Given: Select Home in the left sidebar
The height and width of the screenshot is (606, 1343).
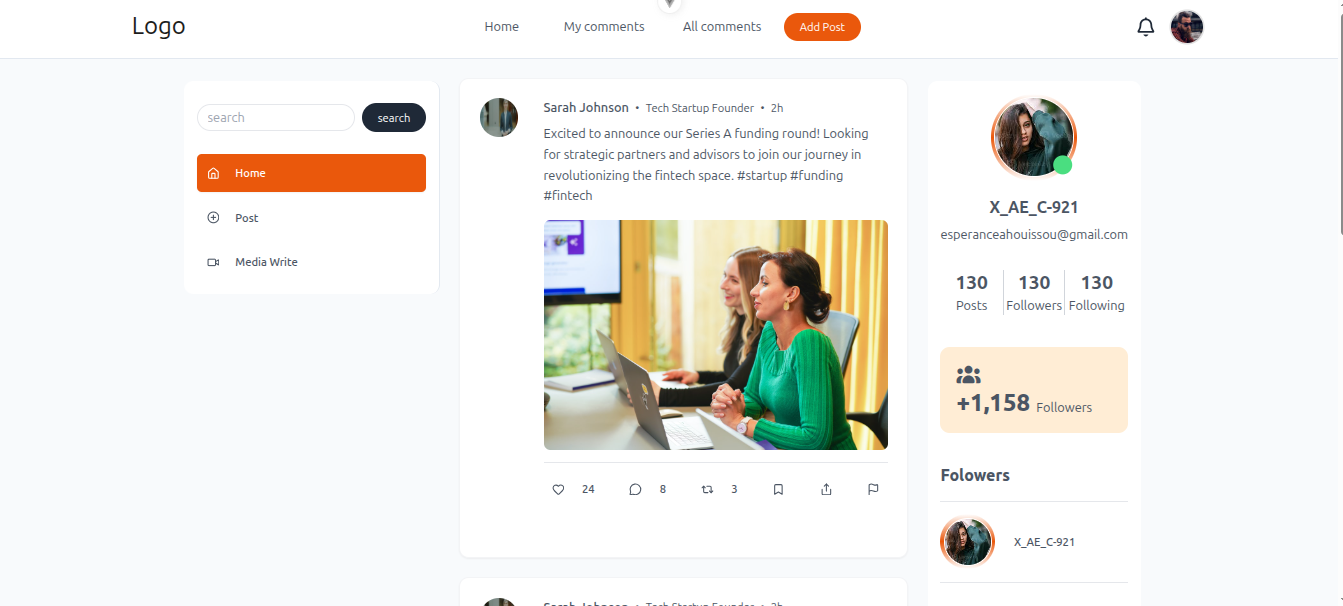Looking at the screenshot, I should point(311,173).
